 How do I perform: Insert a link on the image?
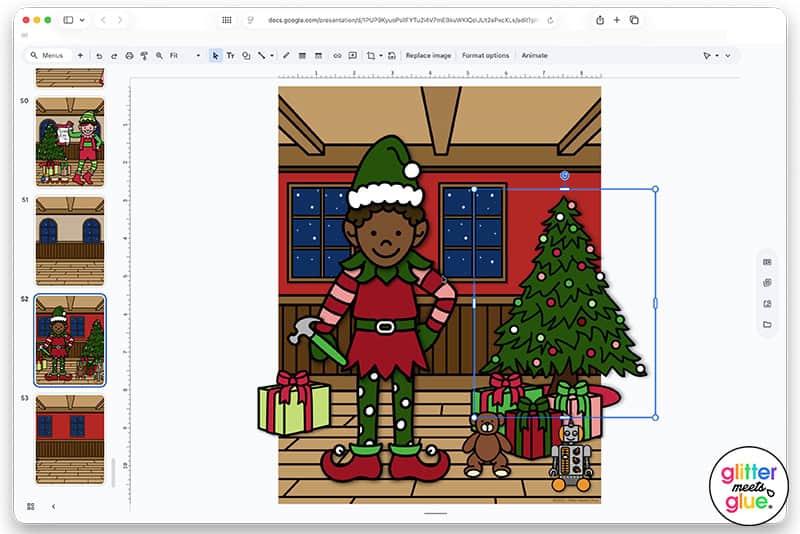point(337,56)
